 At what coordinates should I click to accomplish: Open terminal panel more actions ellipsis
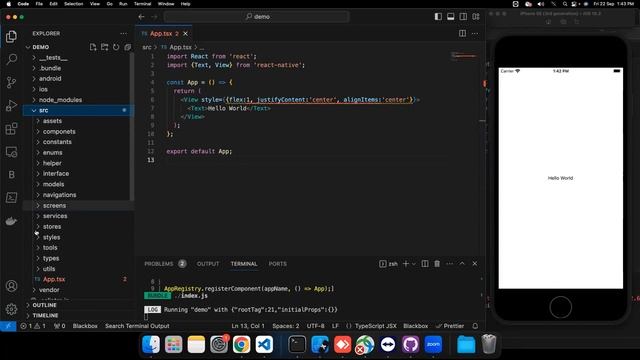tap(449, 264)
